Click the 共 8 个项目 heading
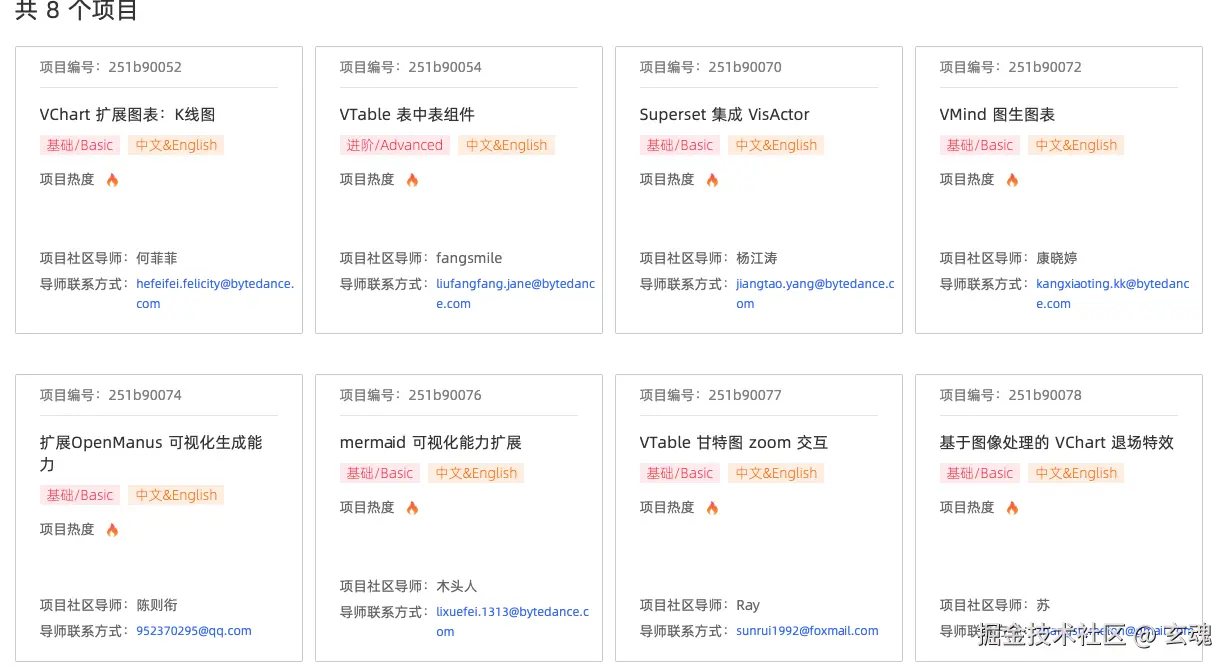This screenshot has width=1232, height=668. pos(77,12)
